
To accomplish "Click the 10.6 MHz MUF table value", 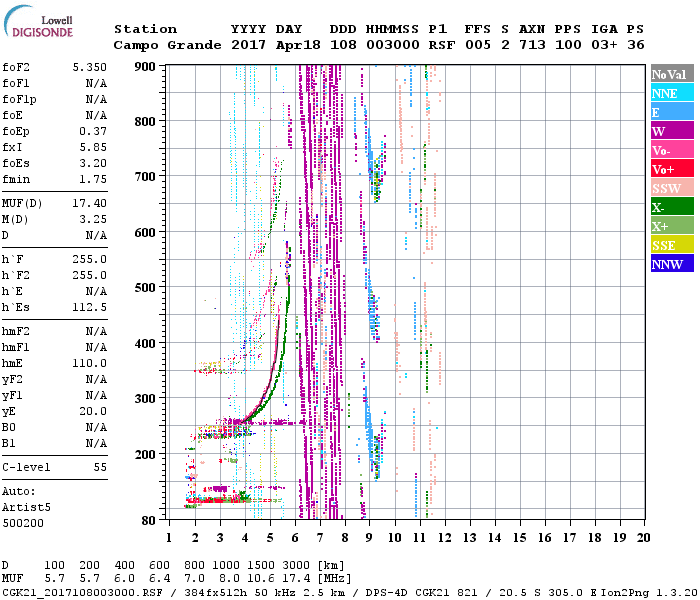I will [x=261, y=579].
